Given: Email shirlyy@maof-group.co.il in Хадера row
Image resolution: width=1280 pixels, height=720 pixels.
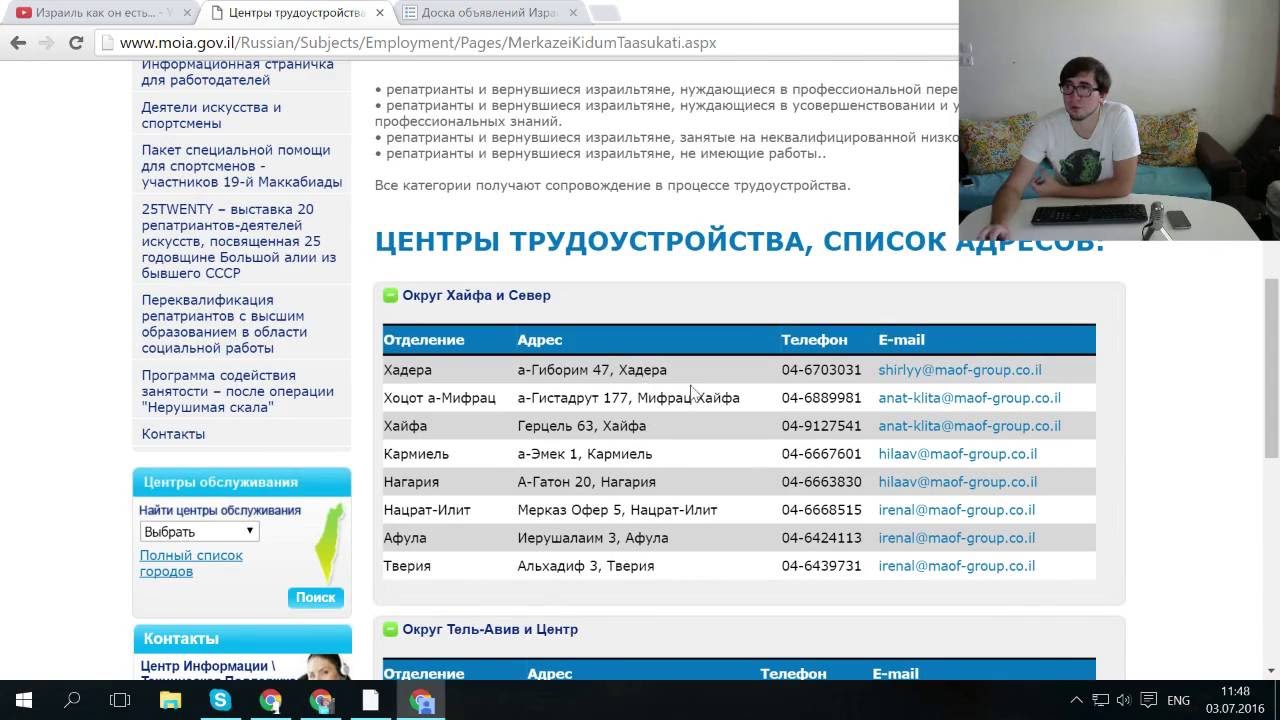Looking at the screenshot, I should tap(960, 370).
